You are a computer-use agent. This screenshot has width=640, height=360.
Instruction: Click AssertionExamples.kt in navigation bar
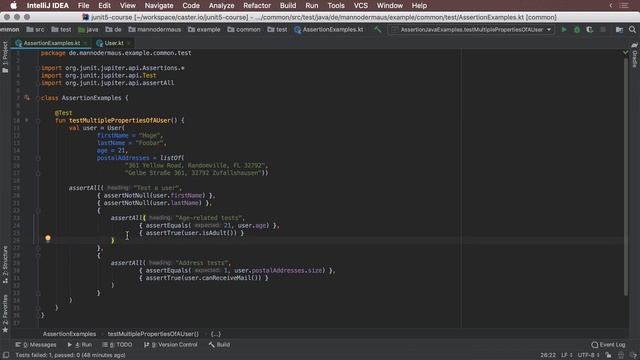[329, 29]
